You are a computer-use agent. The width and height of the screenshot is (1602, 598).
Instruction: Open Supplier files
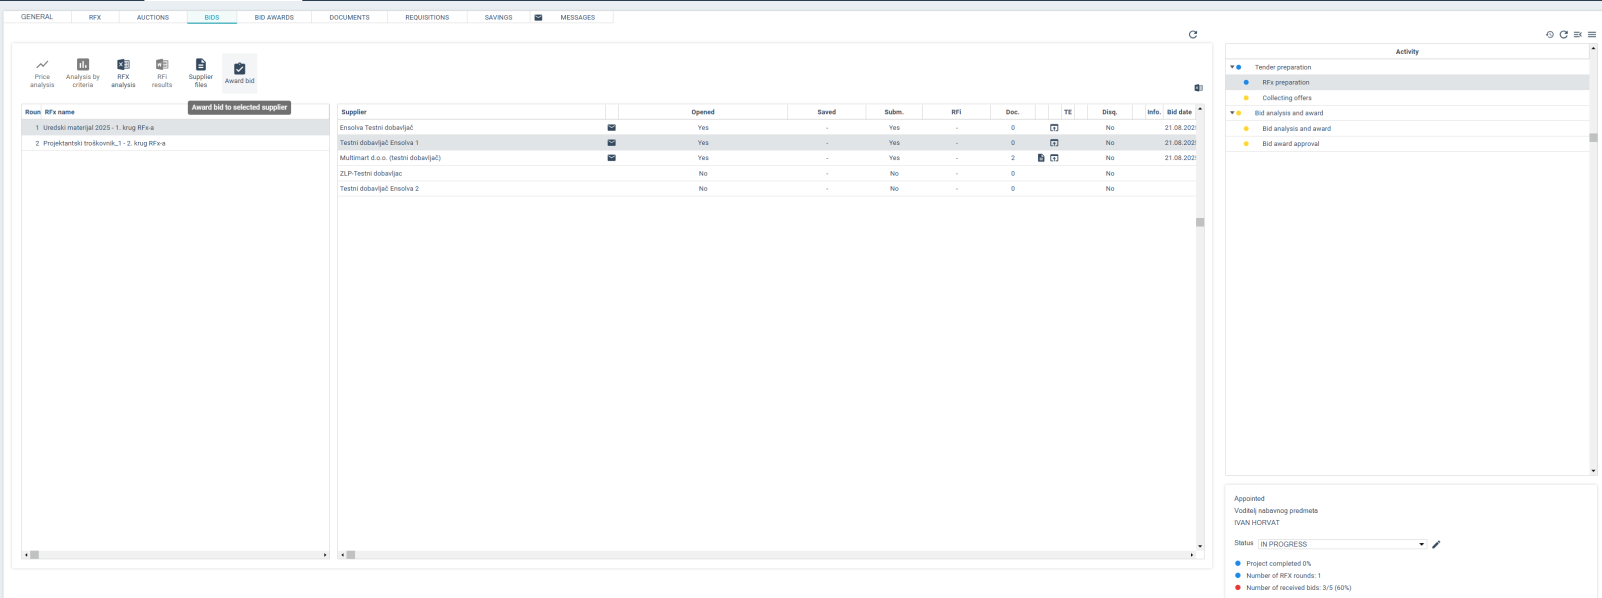tap(200, 72)
